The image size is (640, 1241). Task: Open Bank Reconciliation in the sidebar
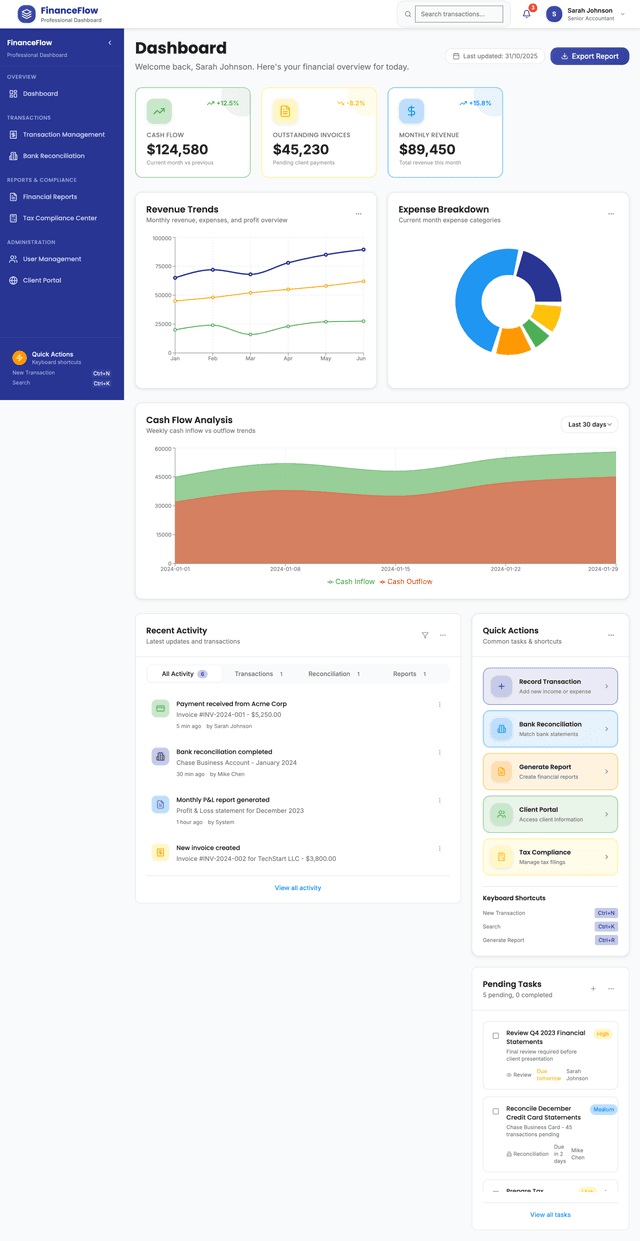coord(54,156)
